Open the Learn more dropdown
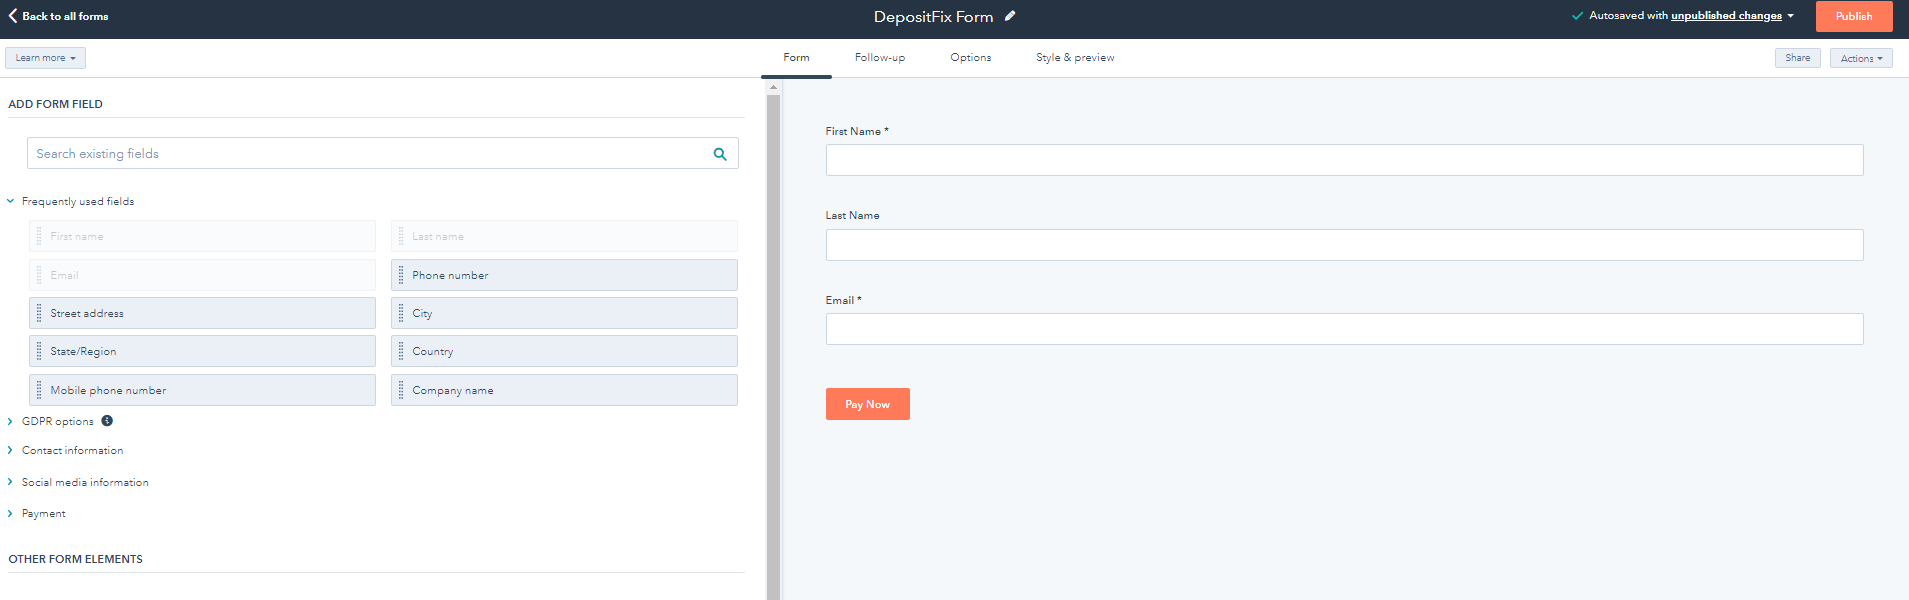This screenshot has height=600, width=1909. pyautogui.click(x=45, y=58)
